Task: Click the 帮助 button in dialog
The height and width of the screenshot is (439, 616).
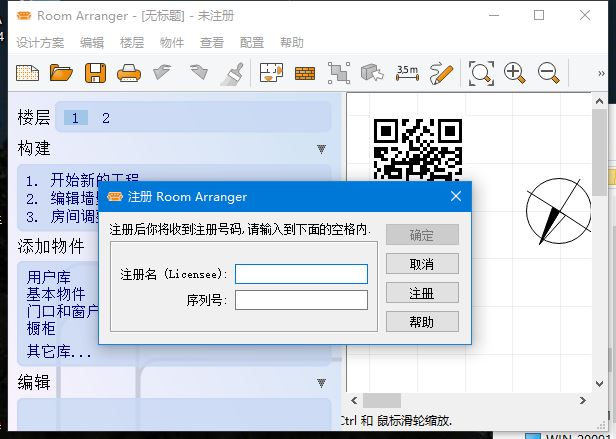Action: [x=422, y=322]
